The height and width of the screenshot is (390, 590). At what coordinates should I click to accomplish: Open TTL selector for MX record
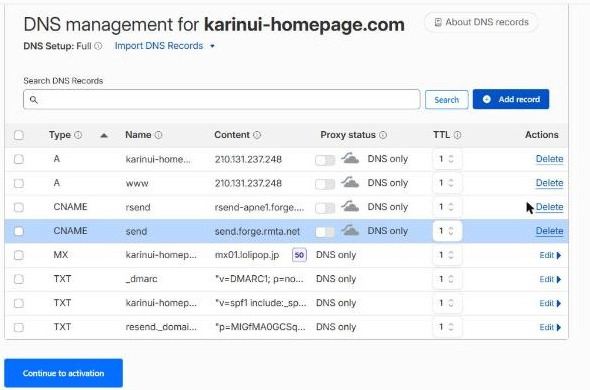[447, 255]
